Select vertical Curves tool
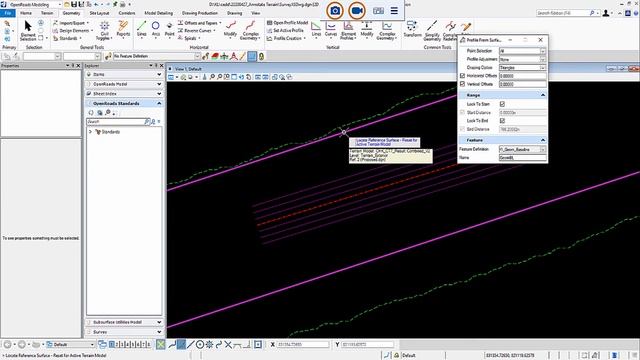Image resolution: width=640 pixels, height=360 pixels. (331, 29)
